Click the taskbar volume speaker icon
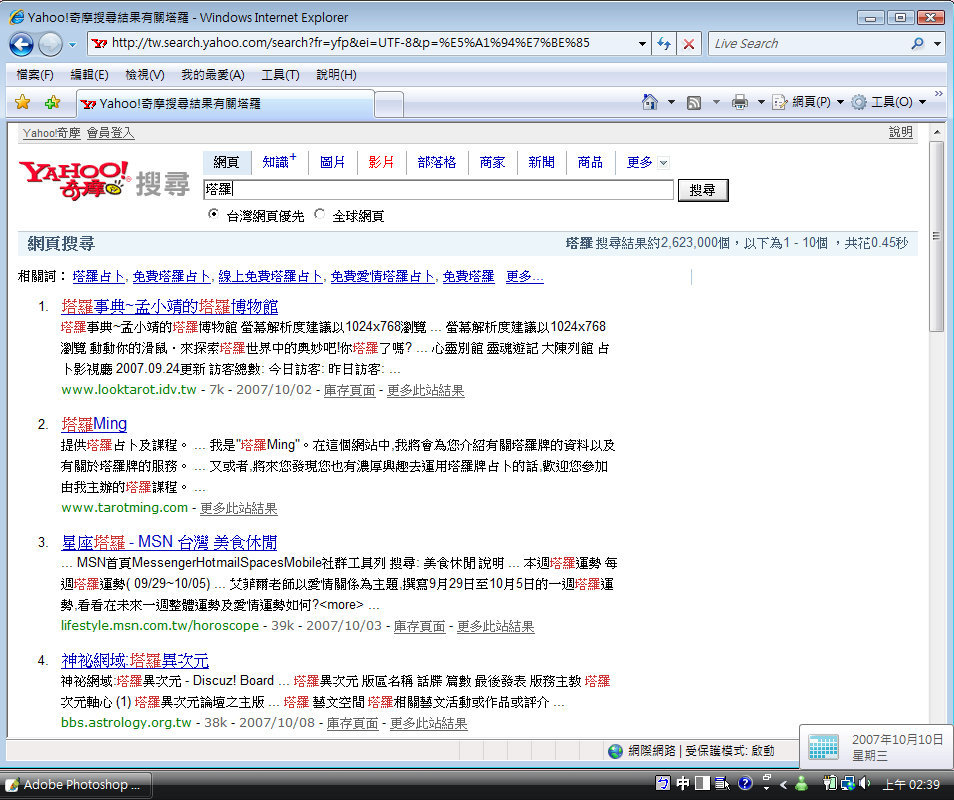This screenshot has width=954, height=800. [x=865, y=784]
